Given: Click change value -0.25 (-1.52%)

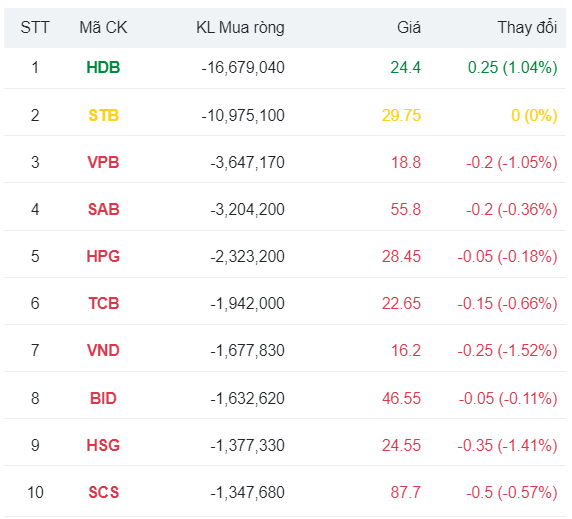Looking at the screenshot, I should point(507,351).
